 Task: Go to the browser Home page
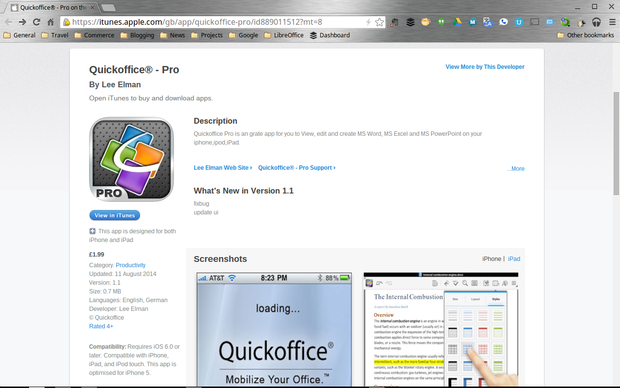[x=51, y=22]
